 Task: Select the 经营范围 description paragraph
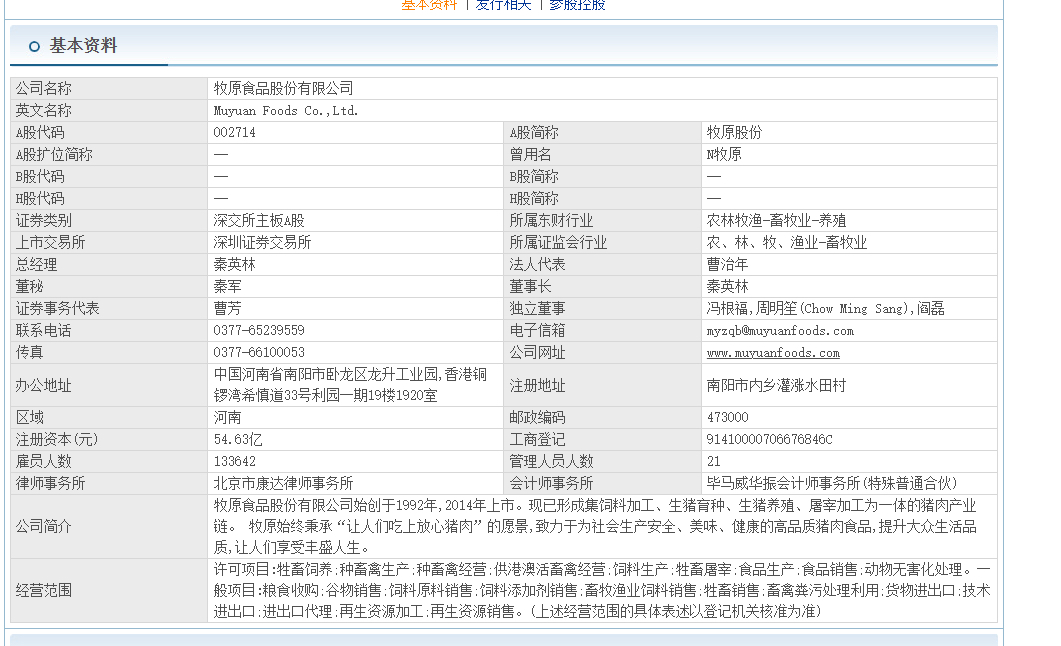pyautogui.click(x=602, y=590)
